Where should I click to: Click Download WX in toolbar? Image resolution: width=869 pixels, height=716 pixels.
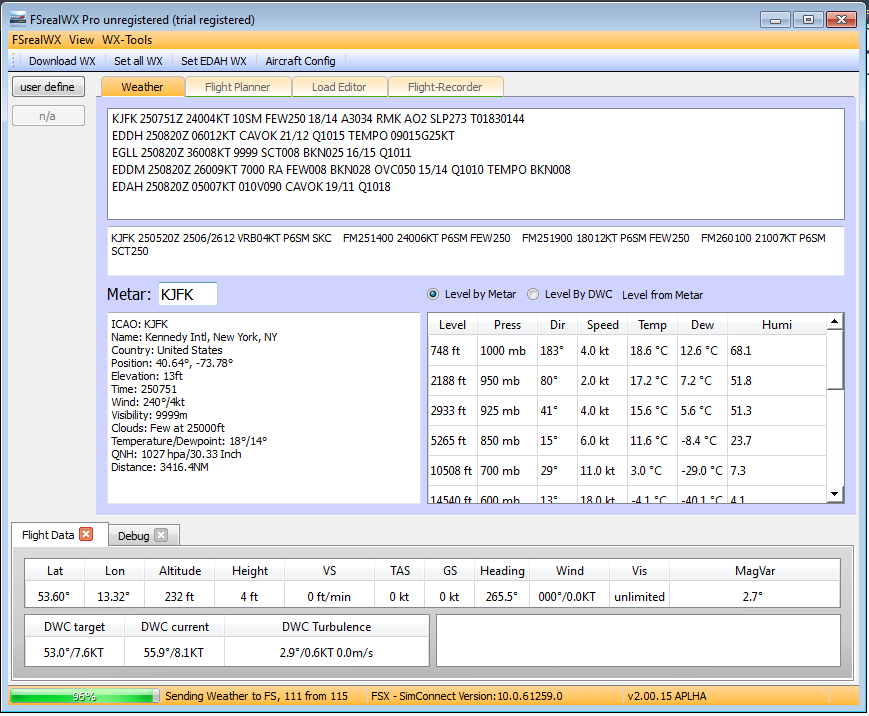(62, 61)
